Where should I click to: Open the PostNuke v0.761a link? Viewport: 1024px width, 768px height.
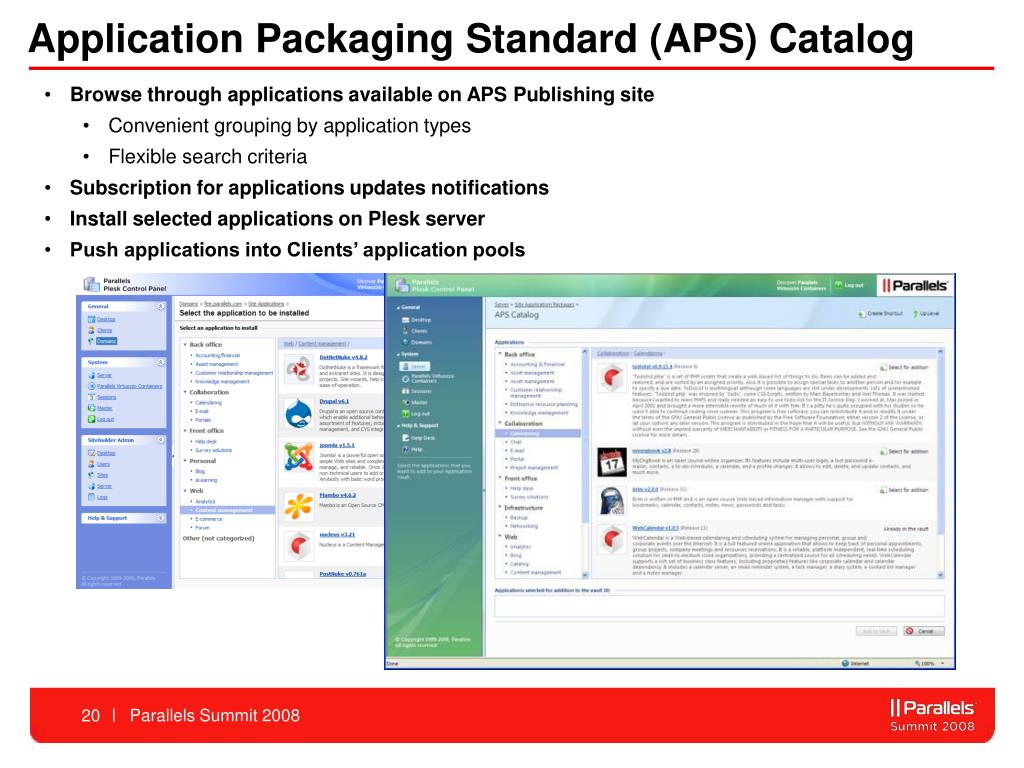343,573
